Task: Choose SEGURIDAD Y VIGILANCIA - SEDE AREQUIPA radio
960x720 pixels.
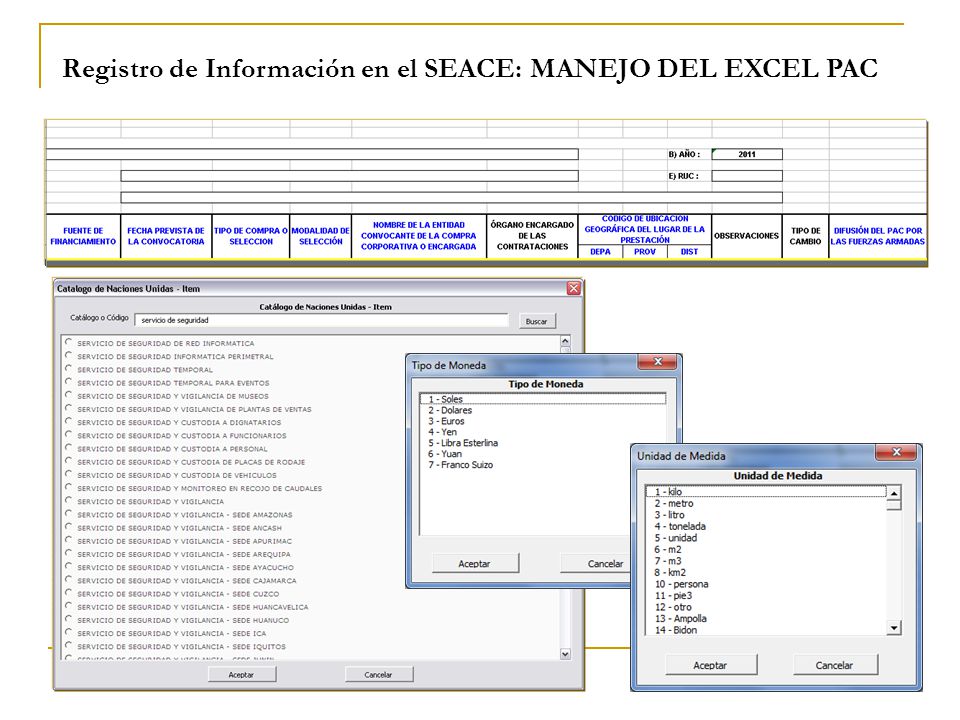Action: tap(69, 553)
